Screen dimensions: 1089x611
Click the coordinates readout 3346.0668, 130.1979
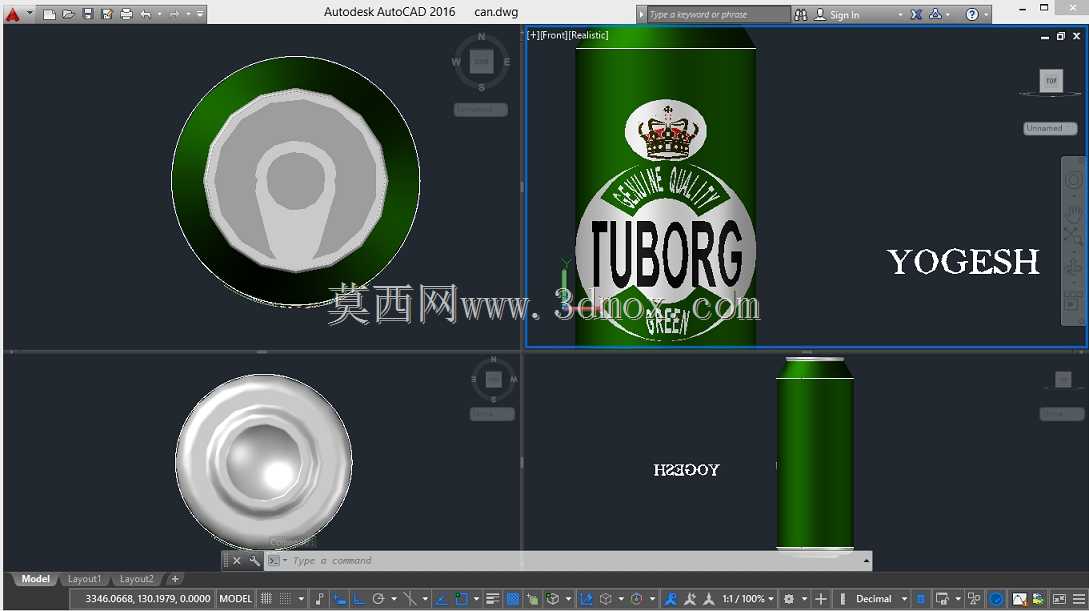click(148, 599)
